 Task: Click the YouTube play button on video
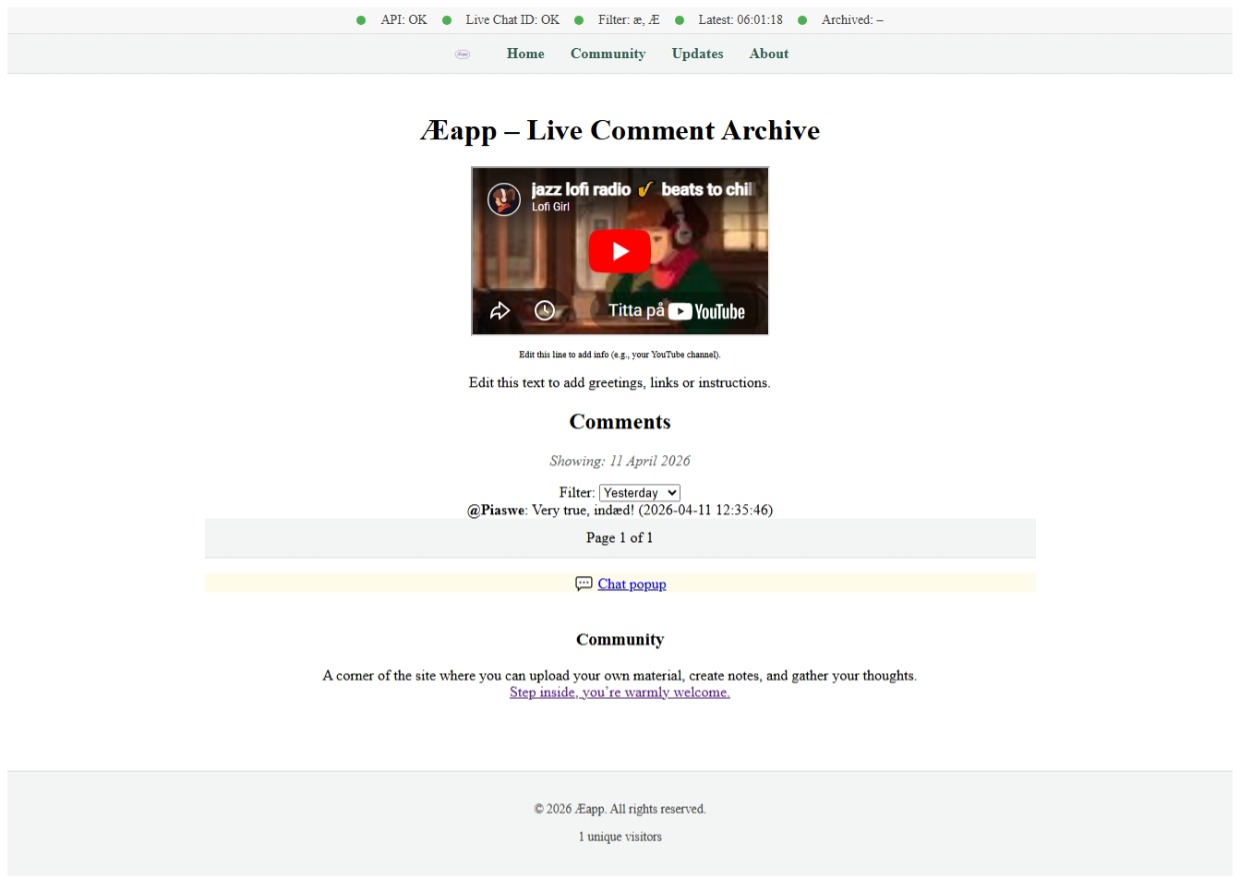tap(620, 251)
